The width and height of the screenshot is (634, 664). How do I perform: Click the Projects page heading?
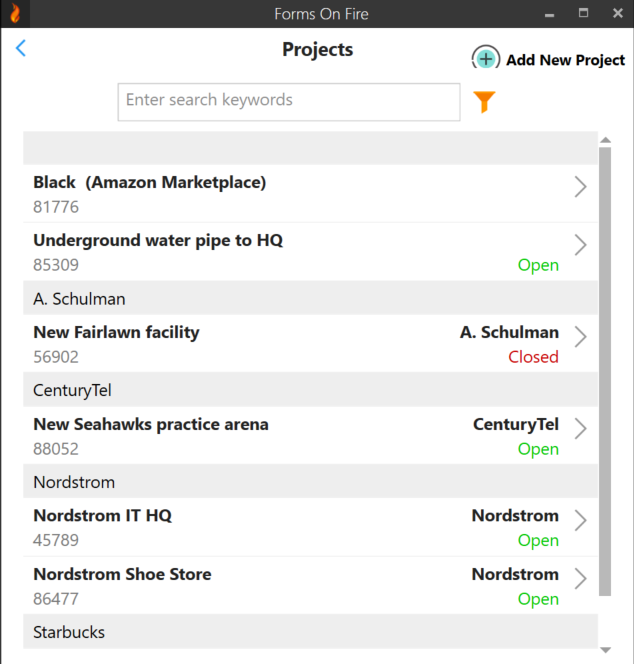coord(318,50)
